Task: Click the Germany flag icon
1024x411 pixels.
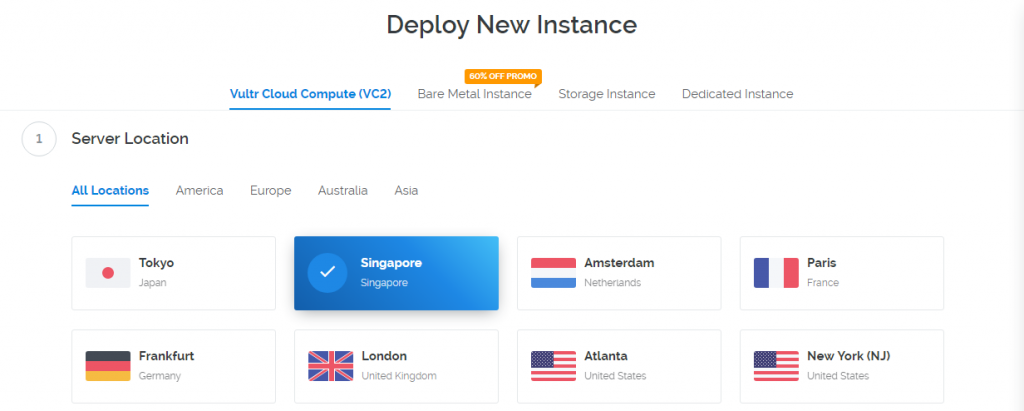Action: pyautogui.click(x=108, y=366)
